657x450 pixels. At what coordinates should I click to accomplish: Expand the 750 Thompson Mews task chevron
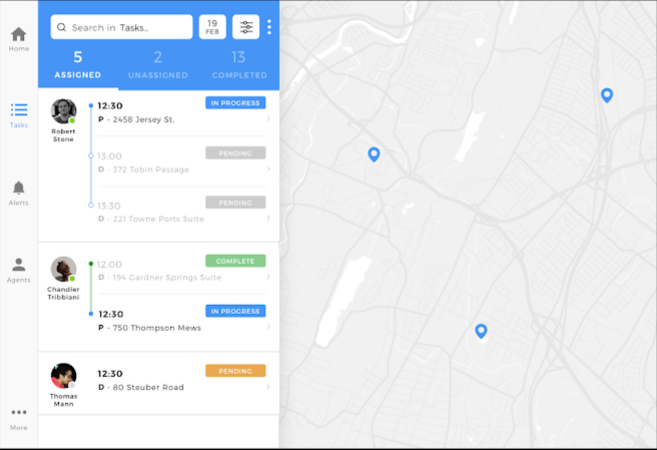coord(268,327)
